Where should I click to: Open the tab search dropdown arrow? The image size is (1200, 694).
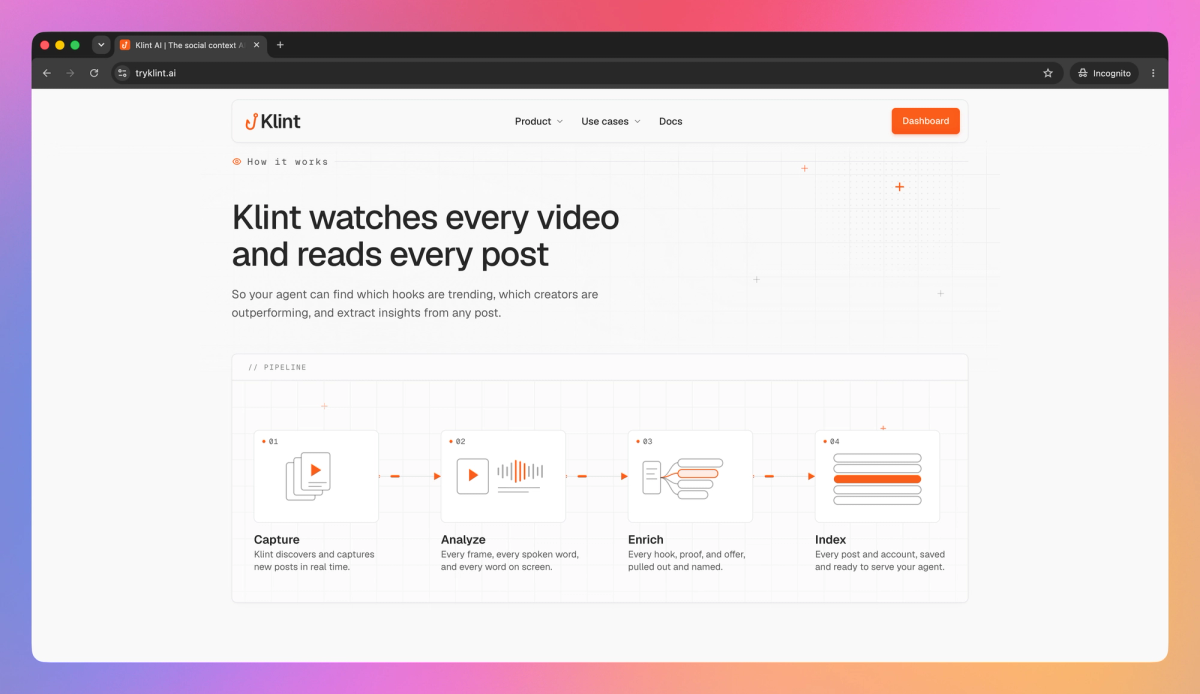(x=101, y=45)
